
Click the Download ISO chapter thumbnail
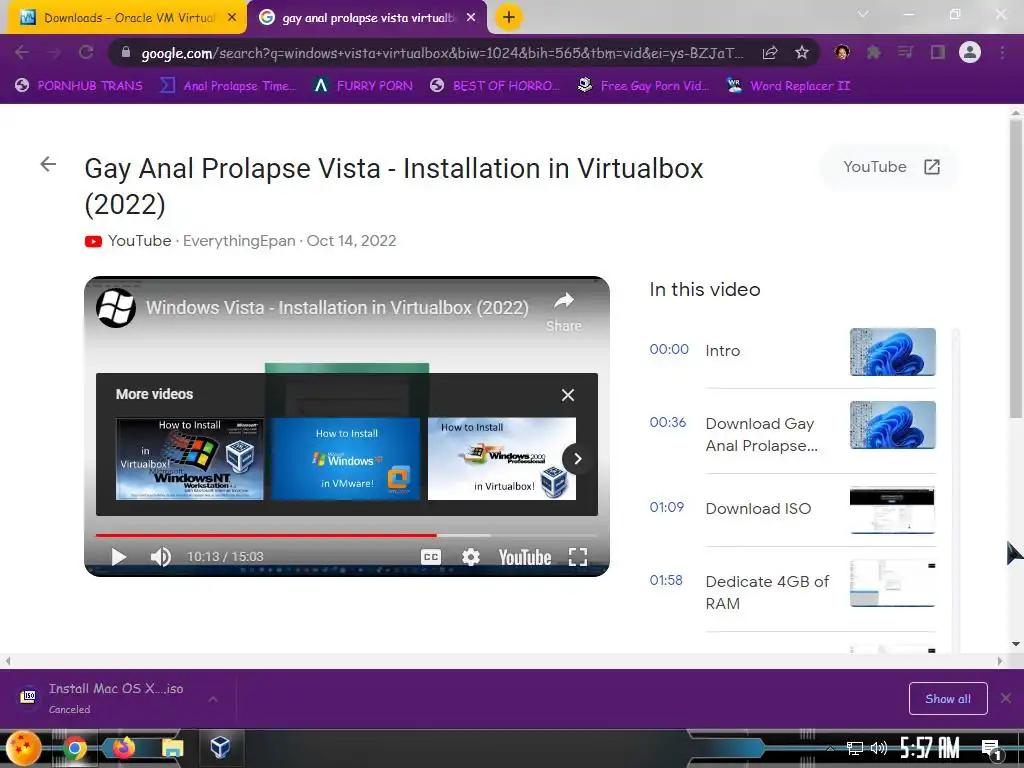coord(892,510)
